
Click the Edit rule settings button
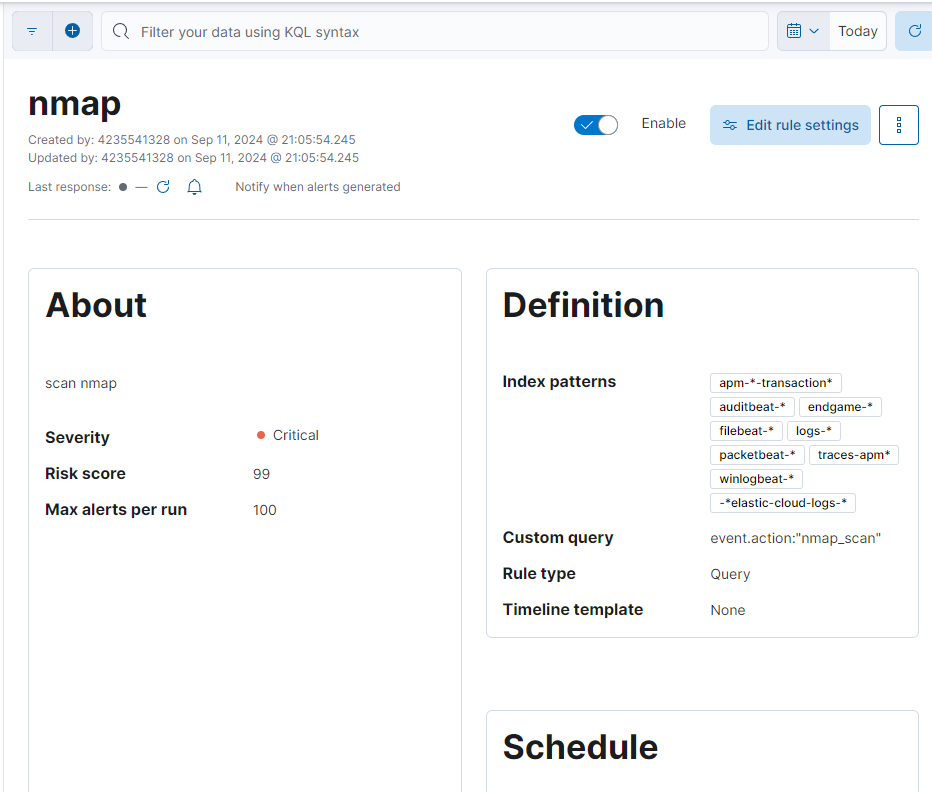pos(790,124)
